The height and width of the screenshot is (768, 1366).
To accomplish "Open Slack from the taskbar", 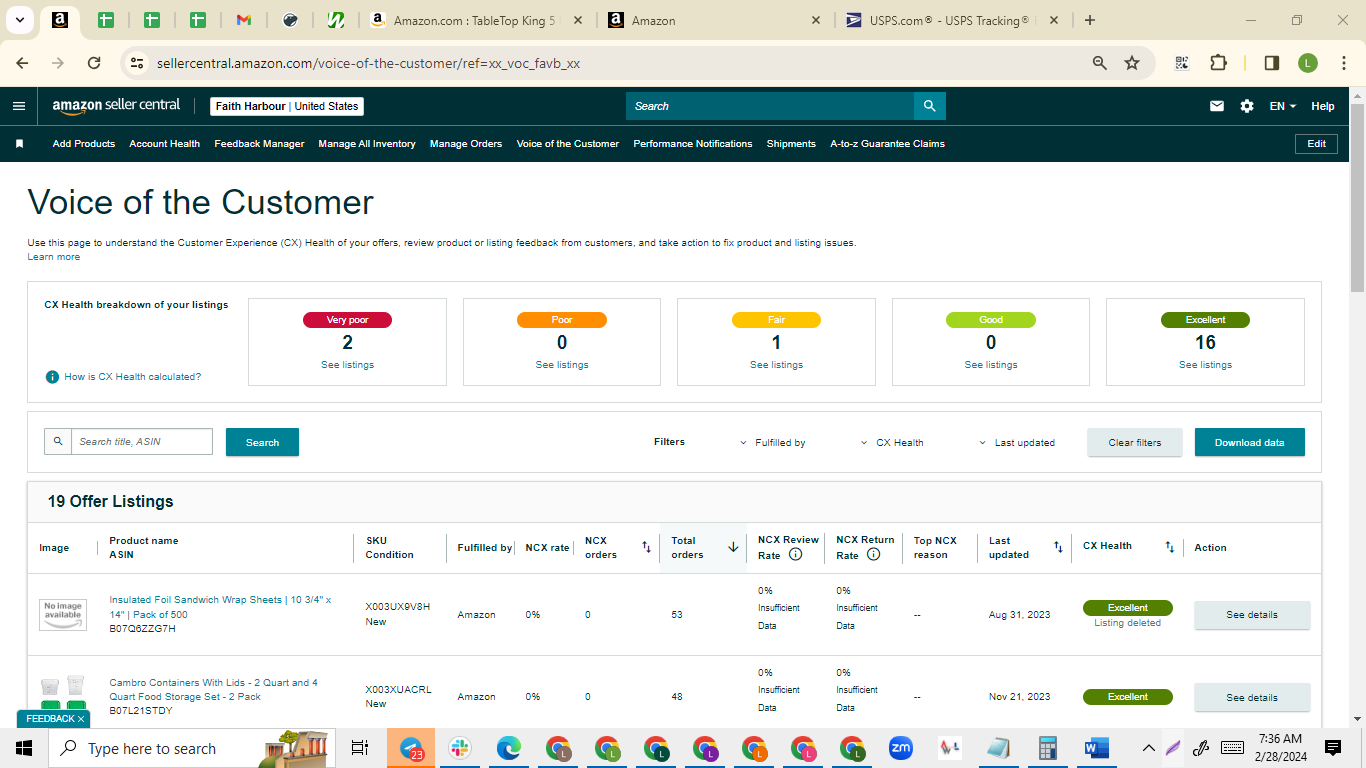I will (x=460, y=748).
